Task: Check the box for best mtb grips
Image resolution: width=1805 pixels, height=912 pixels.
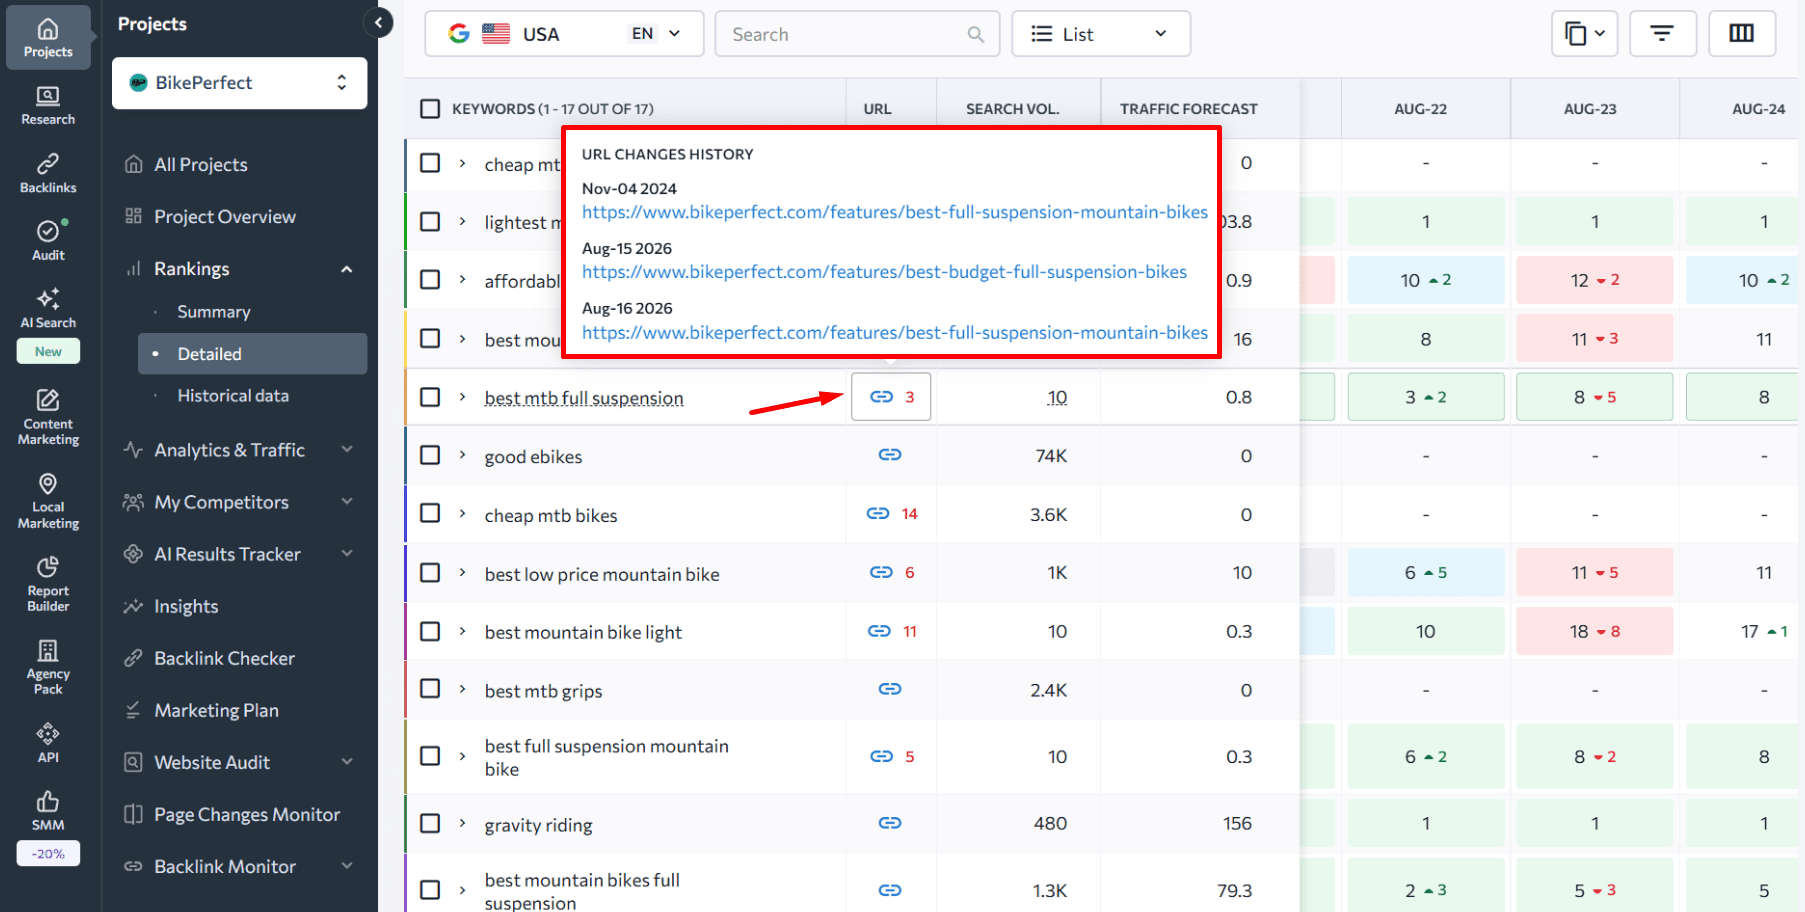Action: [430, 689]
